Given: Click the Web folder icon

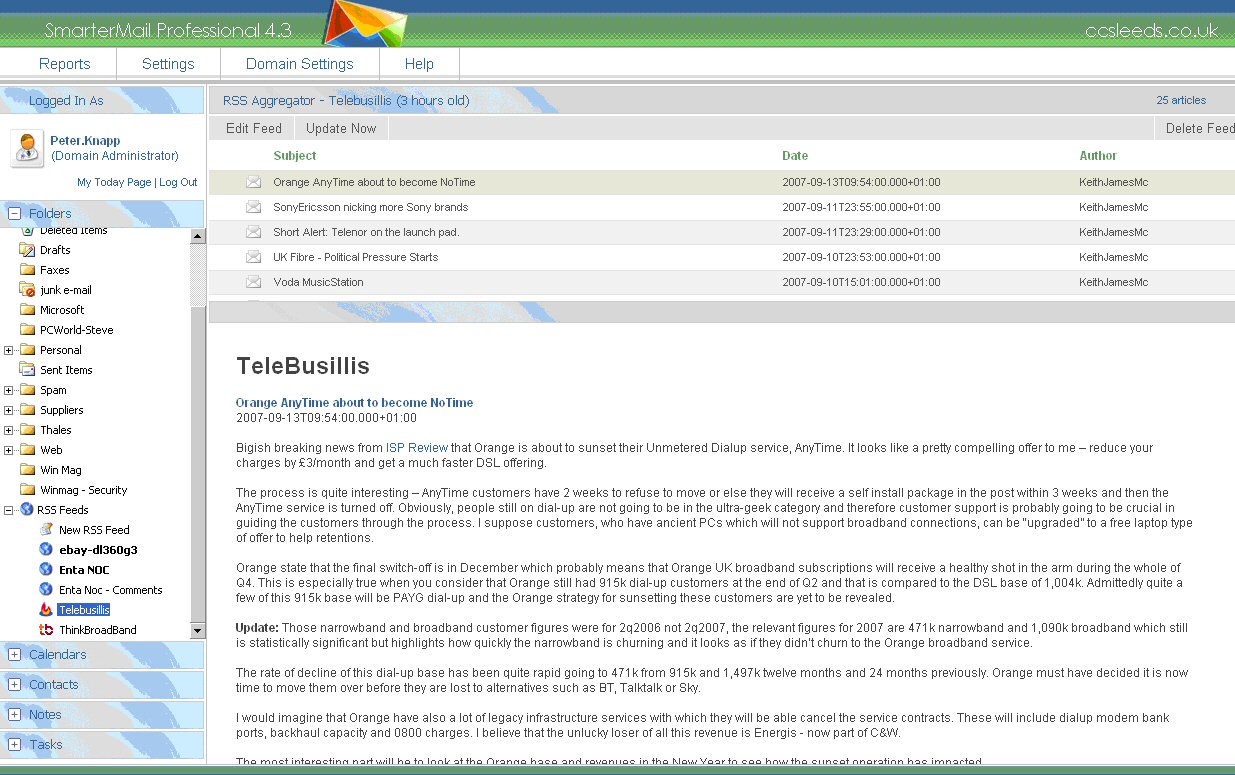Looking at the screenshot, I should pyautogui.click(x=27, y=450).
